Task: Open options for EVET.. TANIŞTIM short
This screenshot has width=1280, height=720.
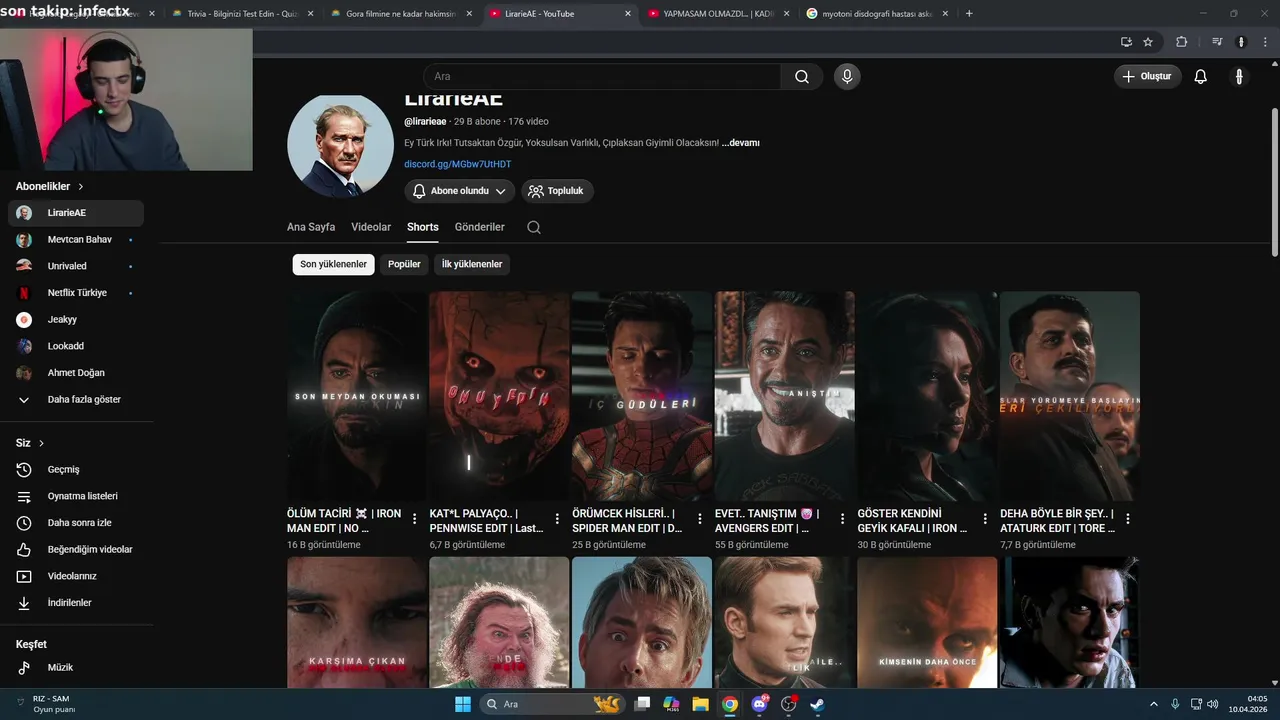Action: pyautogui.click(x=842, y=520)
